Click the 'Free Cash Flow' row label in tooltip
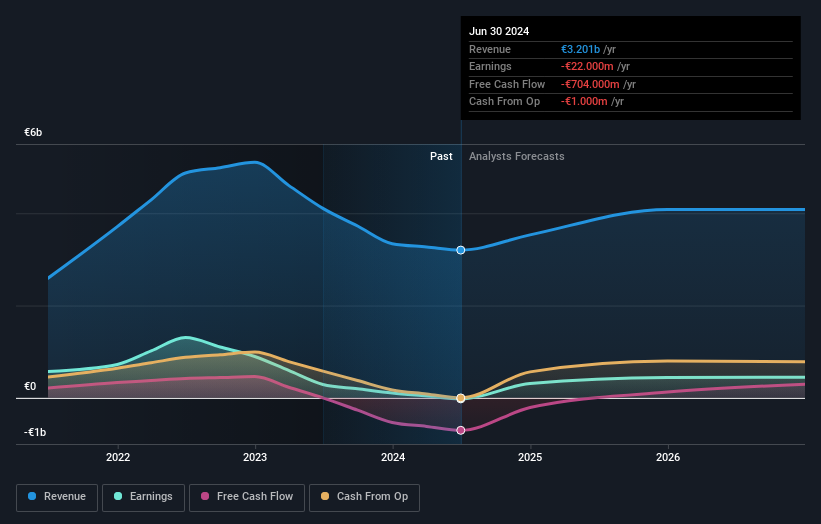Viewport: 821px width, 524px height. tap(507, 84)
